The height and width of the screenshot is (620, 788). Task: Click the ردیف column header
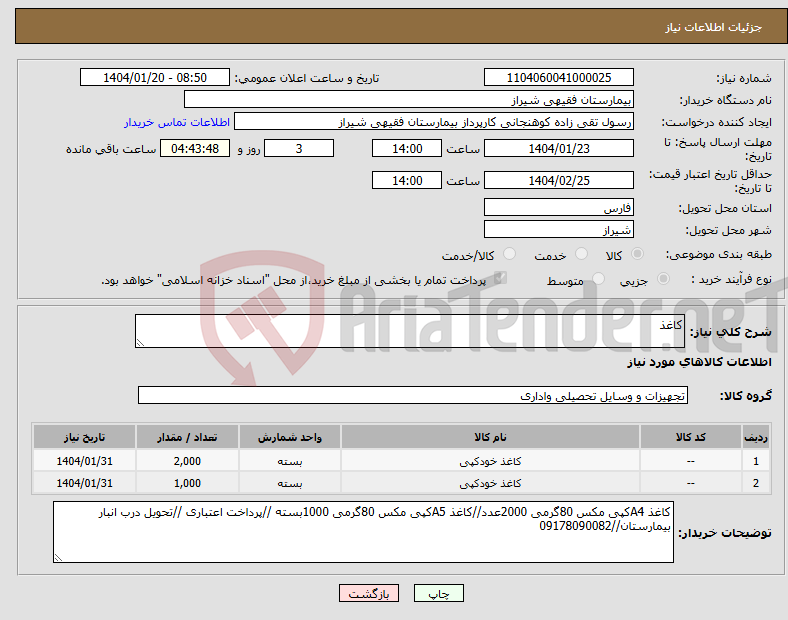(755, 437)
